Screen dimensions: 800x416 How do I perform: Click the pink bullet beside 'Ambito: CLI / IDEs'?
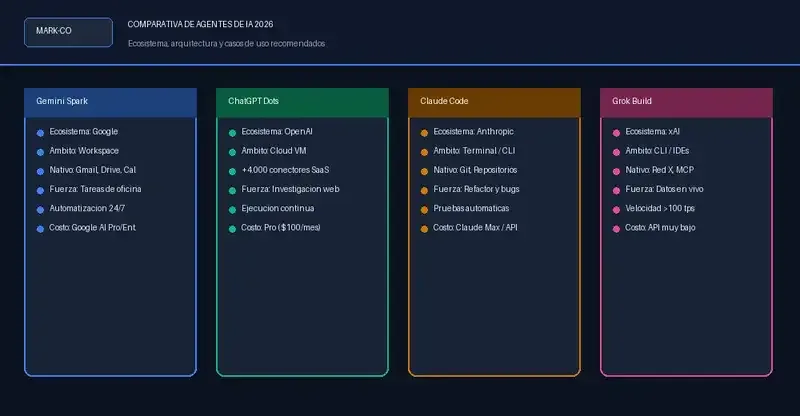point(616,152)
